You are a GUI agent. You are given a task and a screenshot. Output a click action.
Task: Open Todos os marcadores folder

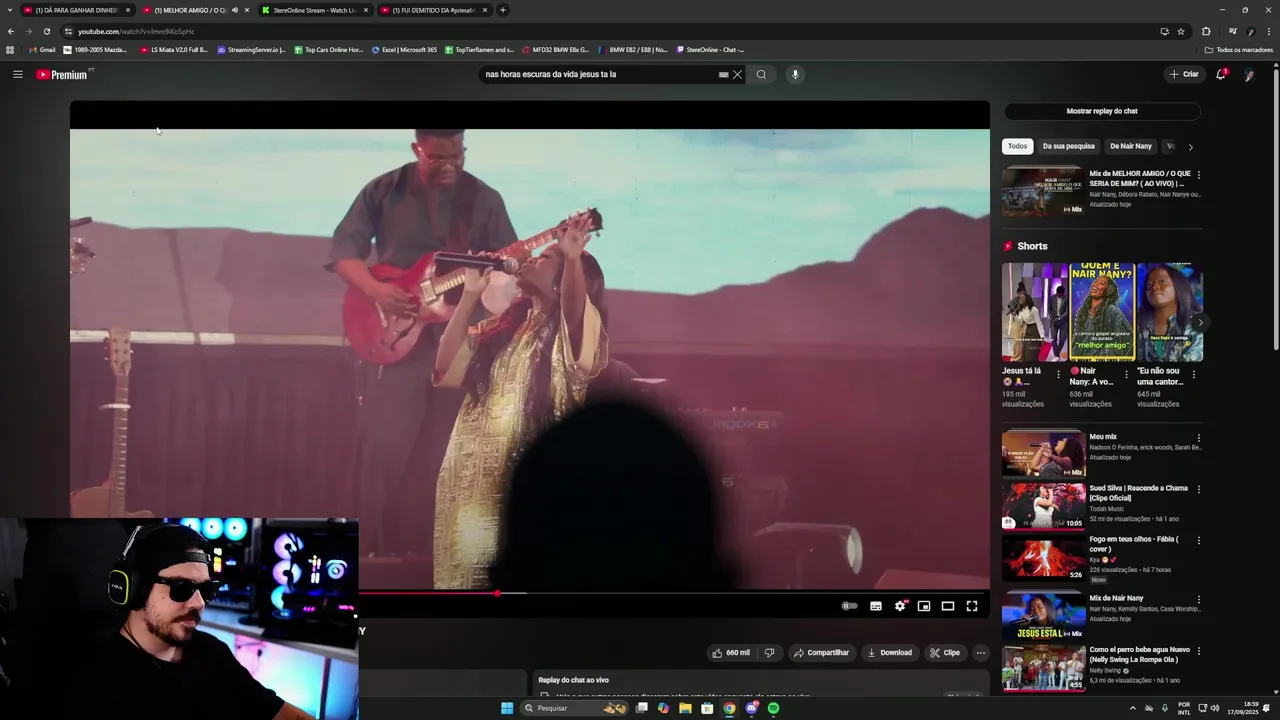tap(1239, 50)
